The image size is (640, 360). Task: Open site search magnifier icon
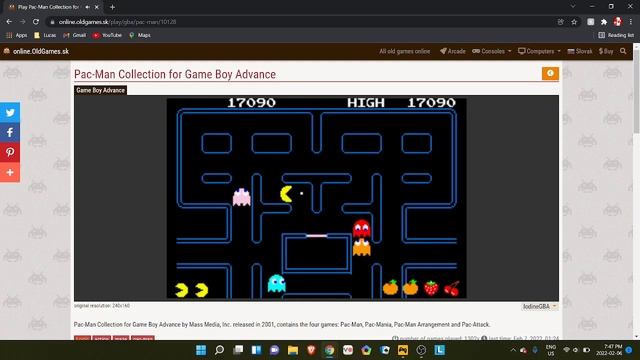[x=623, y=51]
